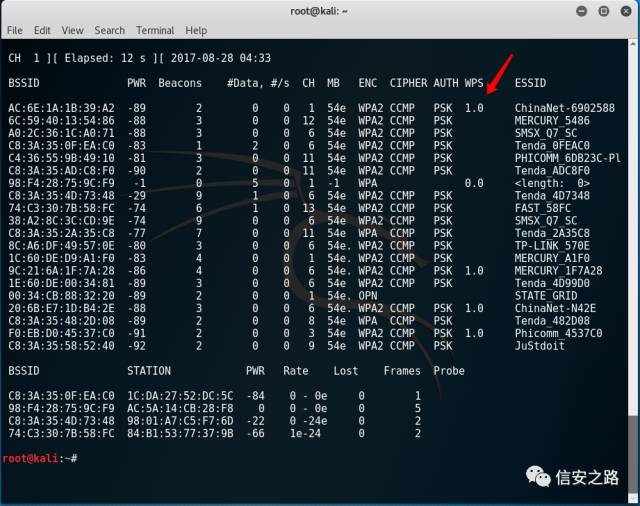Click ESSID PHICOMM_6DB23C-Pl

tap(568, 158)
